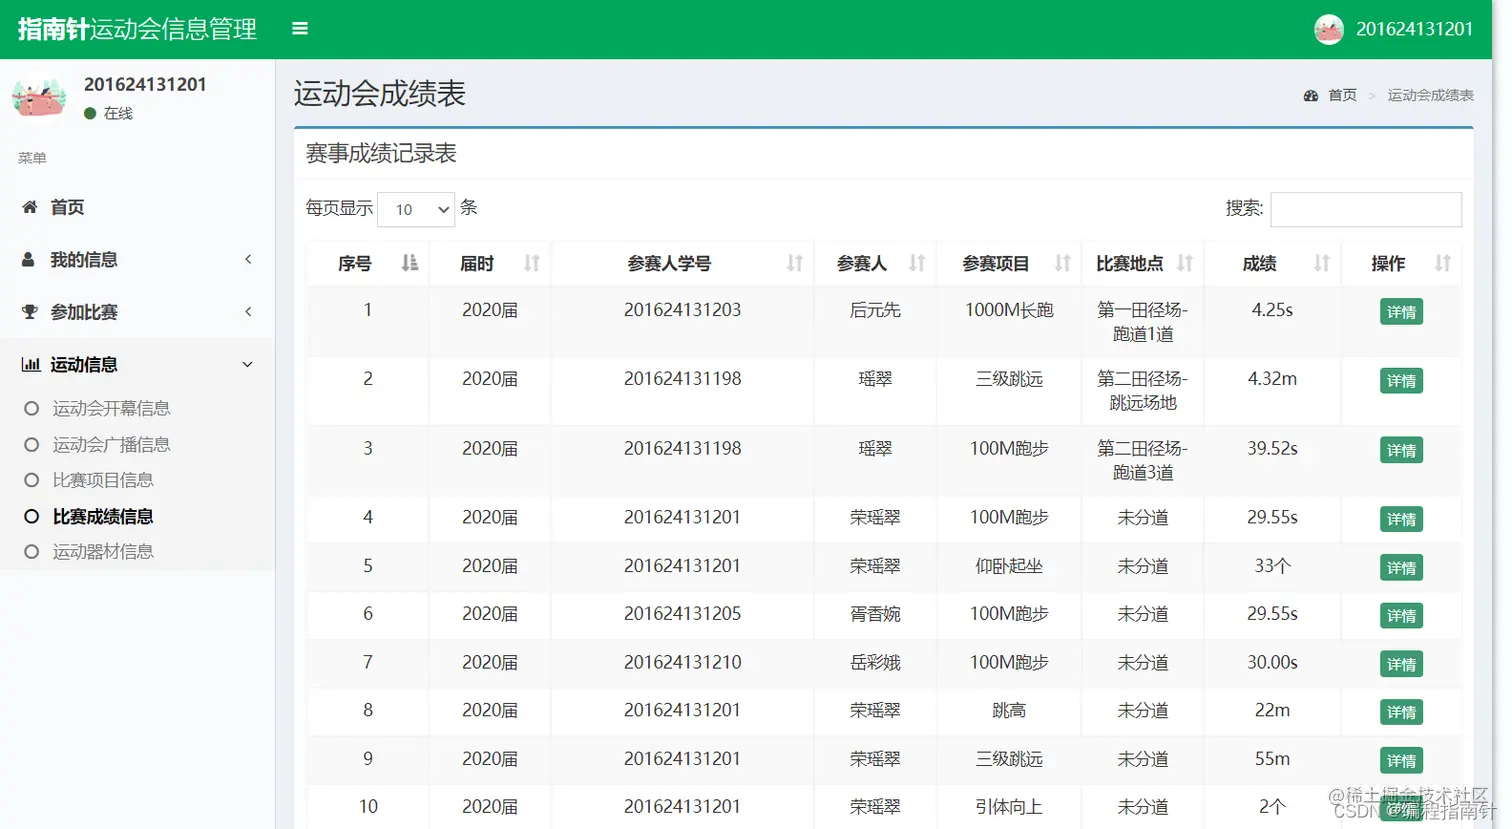Click 岳彩娥 participant name cell
This screenshot has height=829, width=1512.
(875, 662)
